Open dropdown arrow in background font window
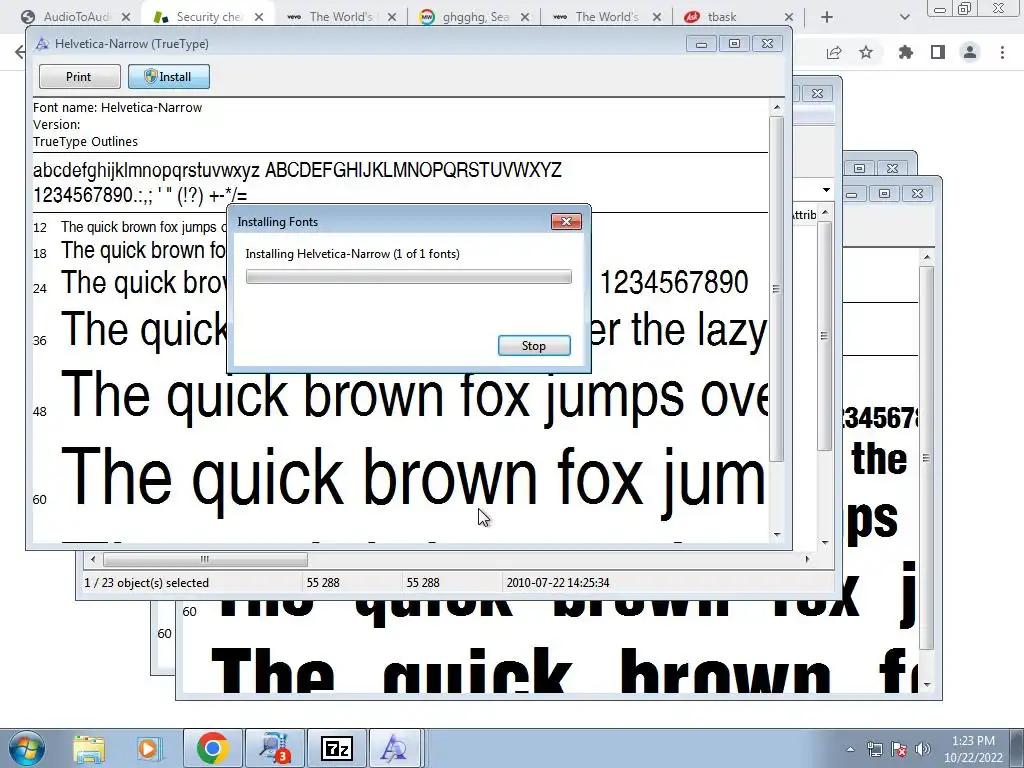This screenshot has height=768, width=1024. [x=826, y=190]
